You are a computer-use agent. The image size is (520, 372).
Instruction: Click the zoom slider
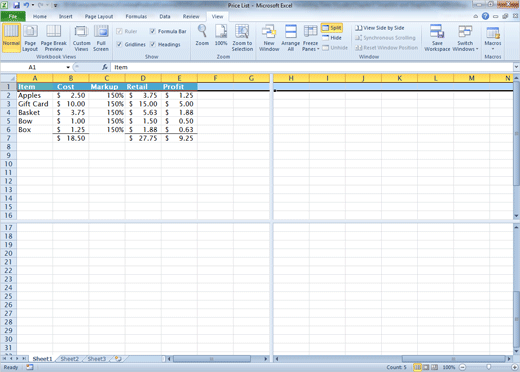coord(488,367)
